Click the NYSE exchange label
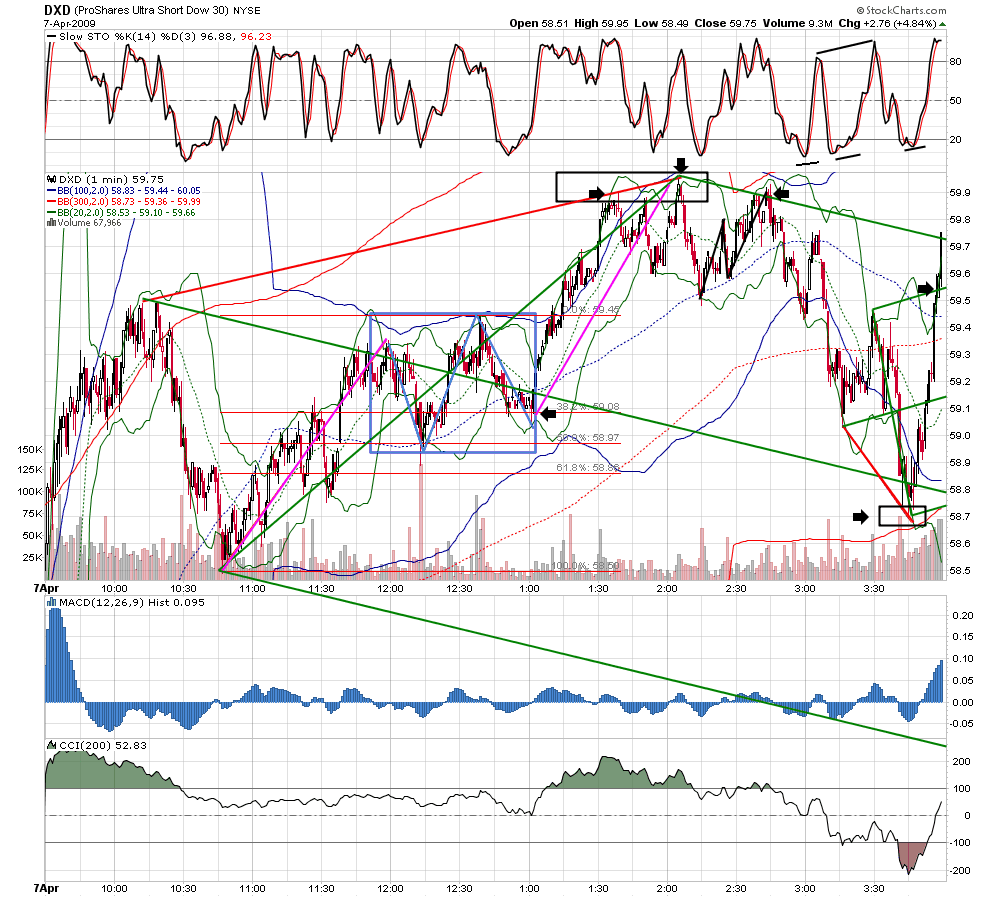The width and height of the screenshot is (990, 897). point(246,11)
